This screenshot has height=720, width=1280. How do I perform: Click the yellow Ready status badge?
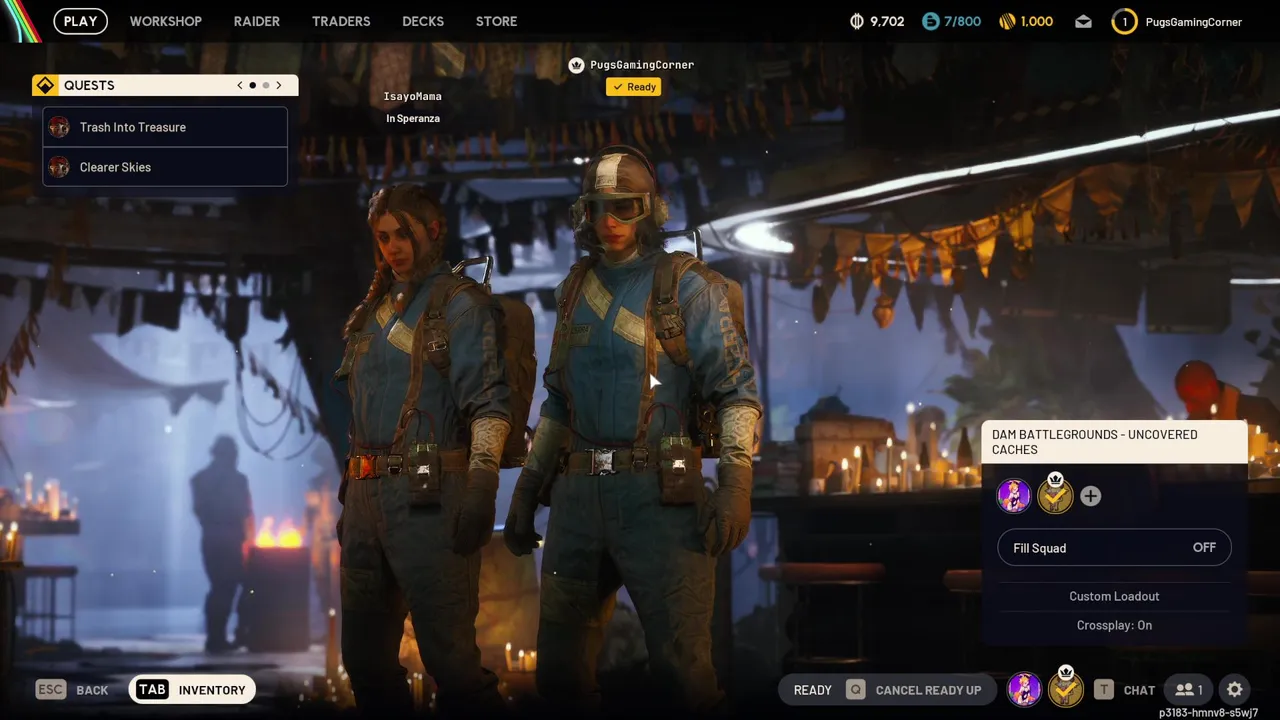(x=633, y=87)
